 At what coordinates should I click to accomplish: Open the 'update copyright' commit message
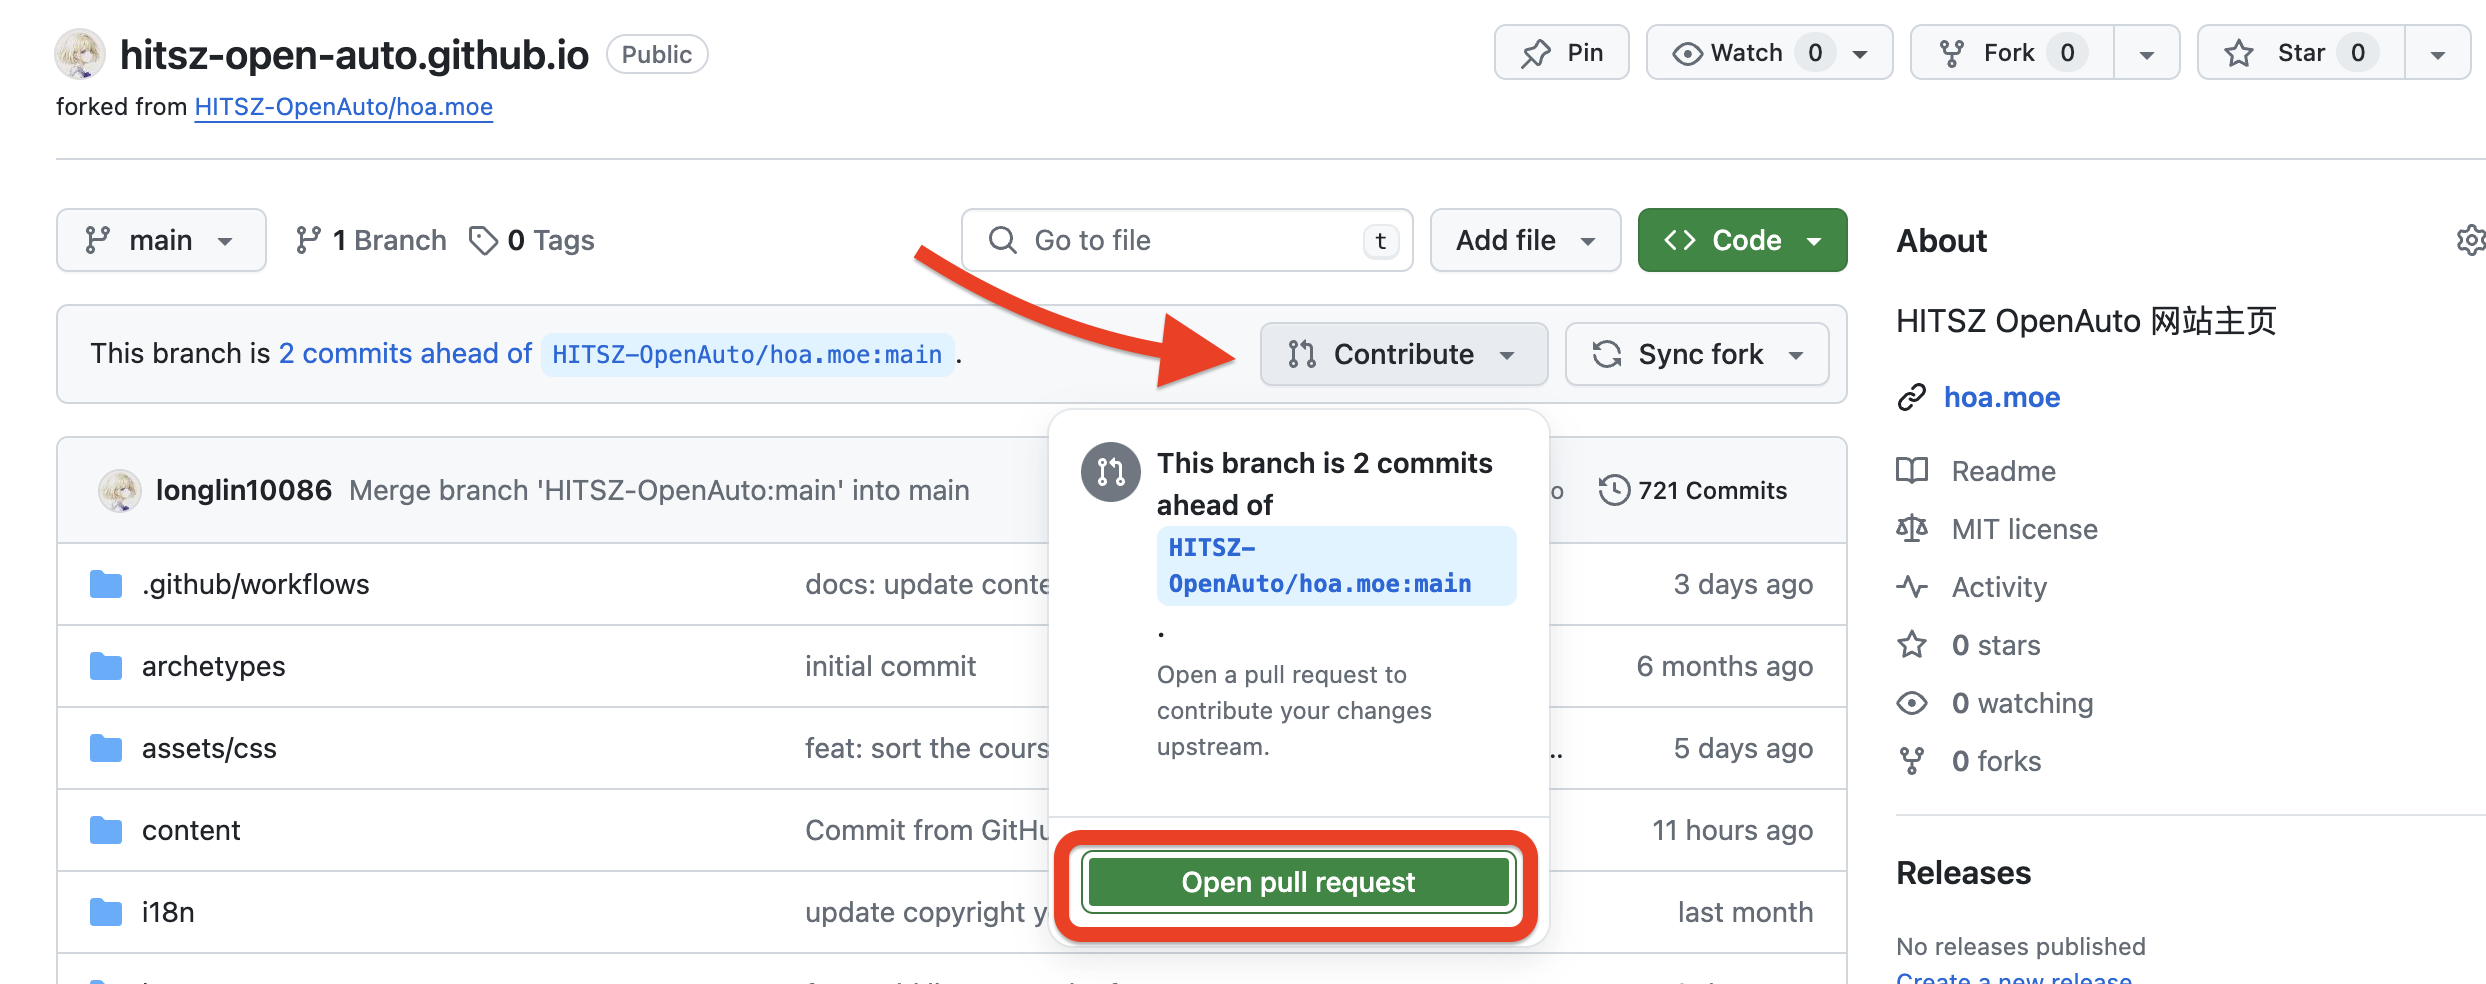926,912
